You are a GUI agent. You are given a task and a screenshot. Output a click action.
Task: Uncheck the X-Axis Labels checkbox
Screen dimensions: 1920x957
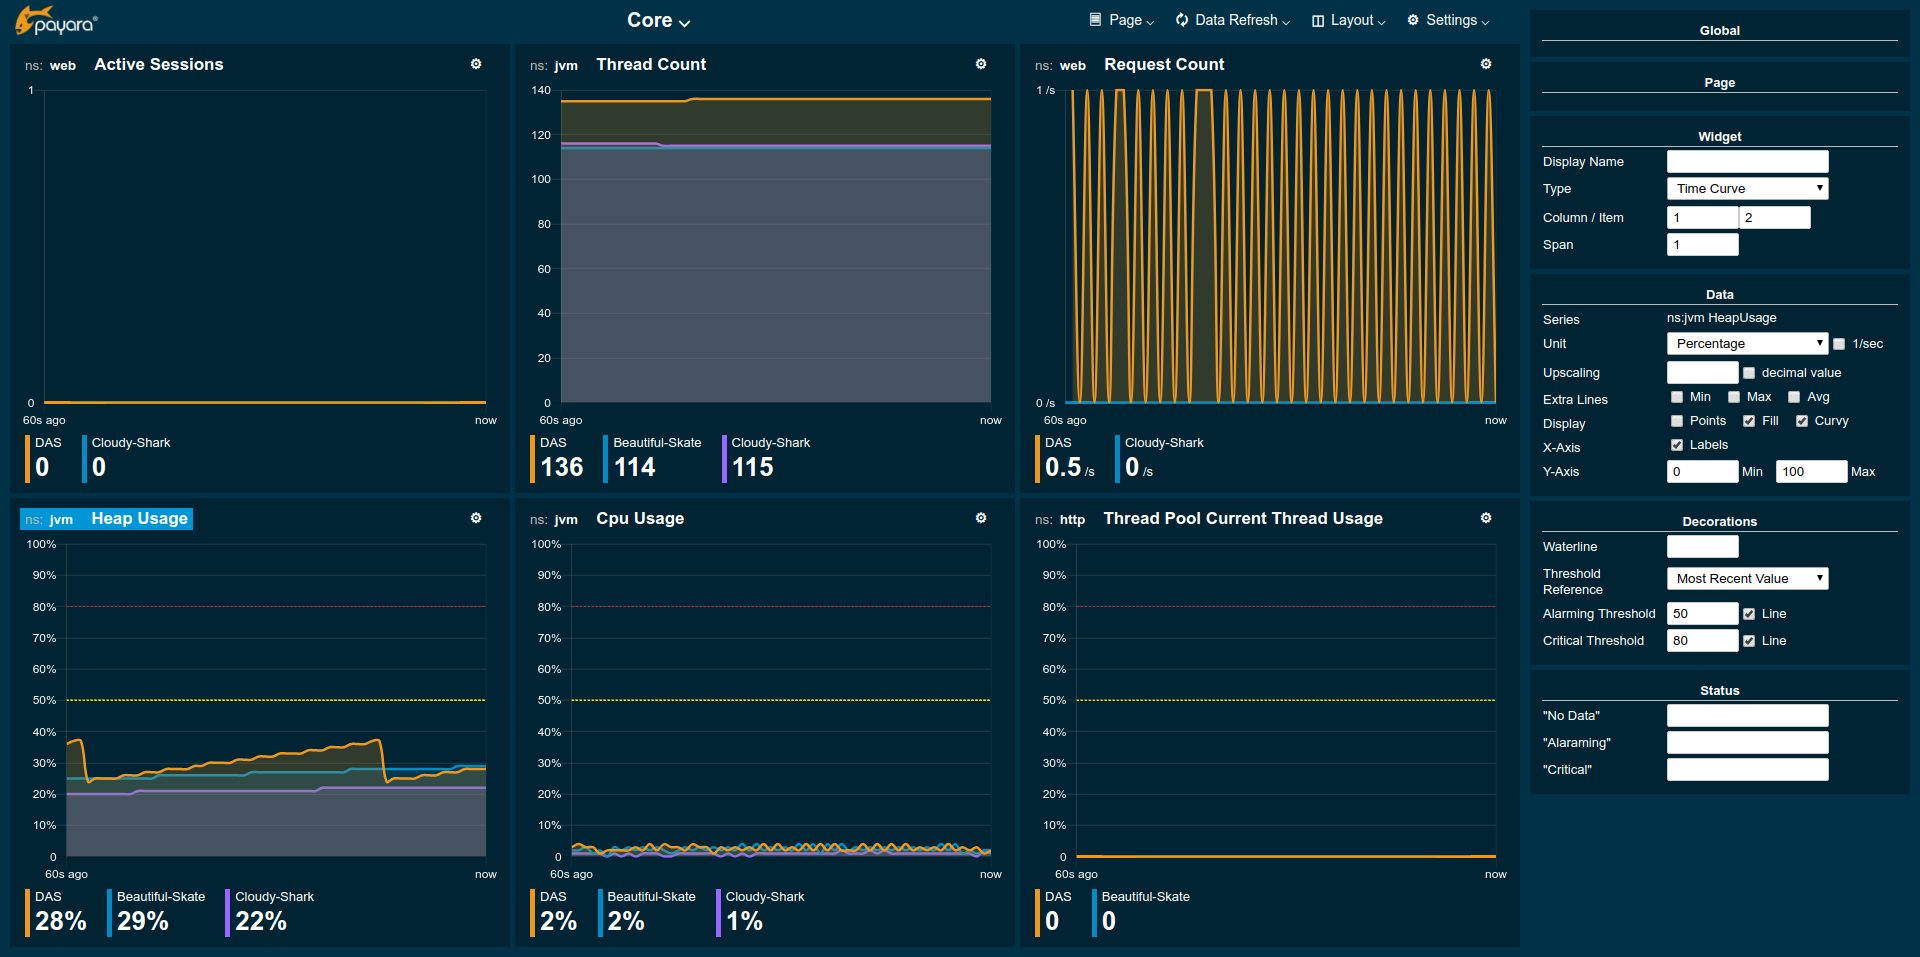click(1677, 445)
